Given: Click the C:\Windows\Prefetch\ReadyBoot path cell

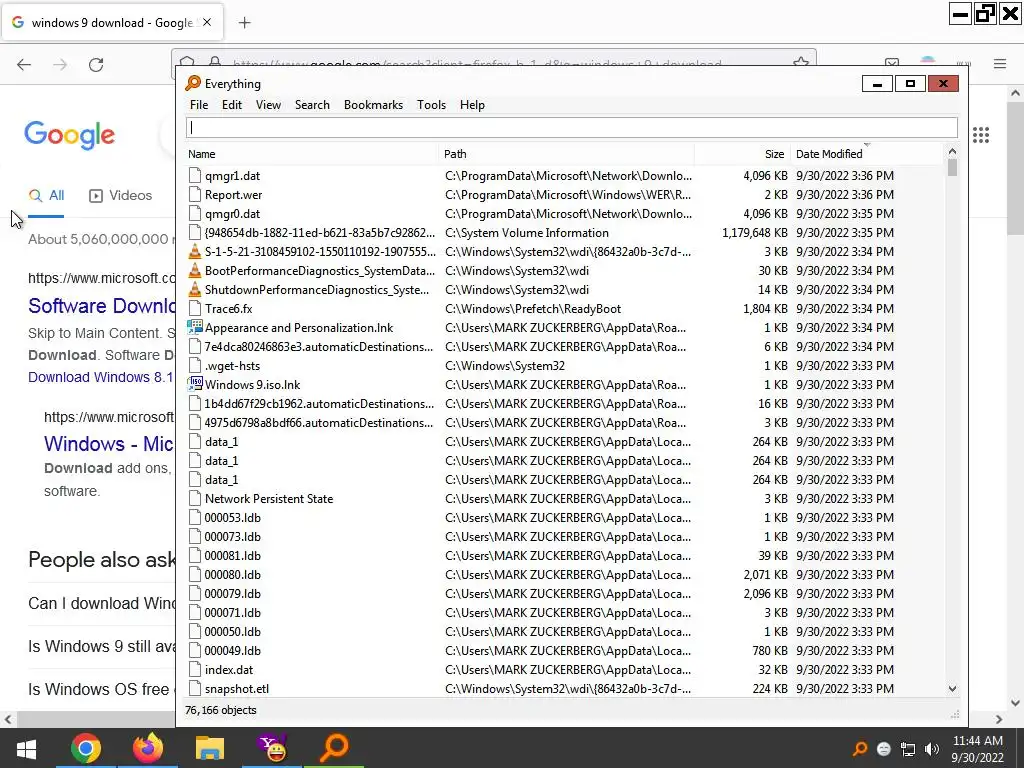Looking at the screenshot, I should coord(533,308).
